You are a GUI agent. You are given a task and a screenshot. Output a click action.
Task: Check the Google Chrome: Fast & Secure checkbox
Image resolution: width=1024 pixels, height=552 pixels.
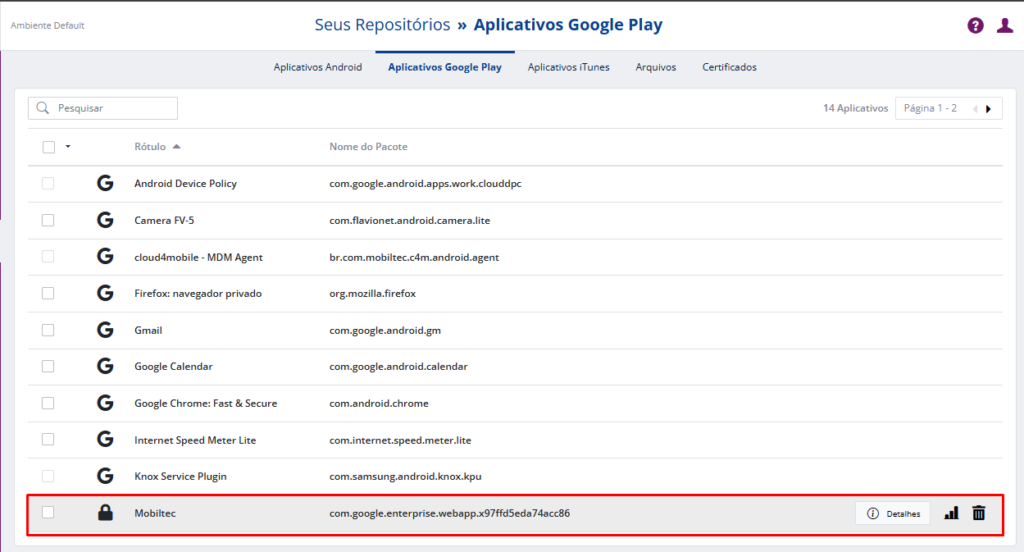48,403
